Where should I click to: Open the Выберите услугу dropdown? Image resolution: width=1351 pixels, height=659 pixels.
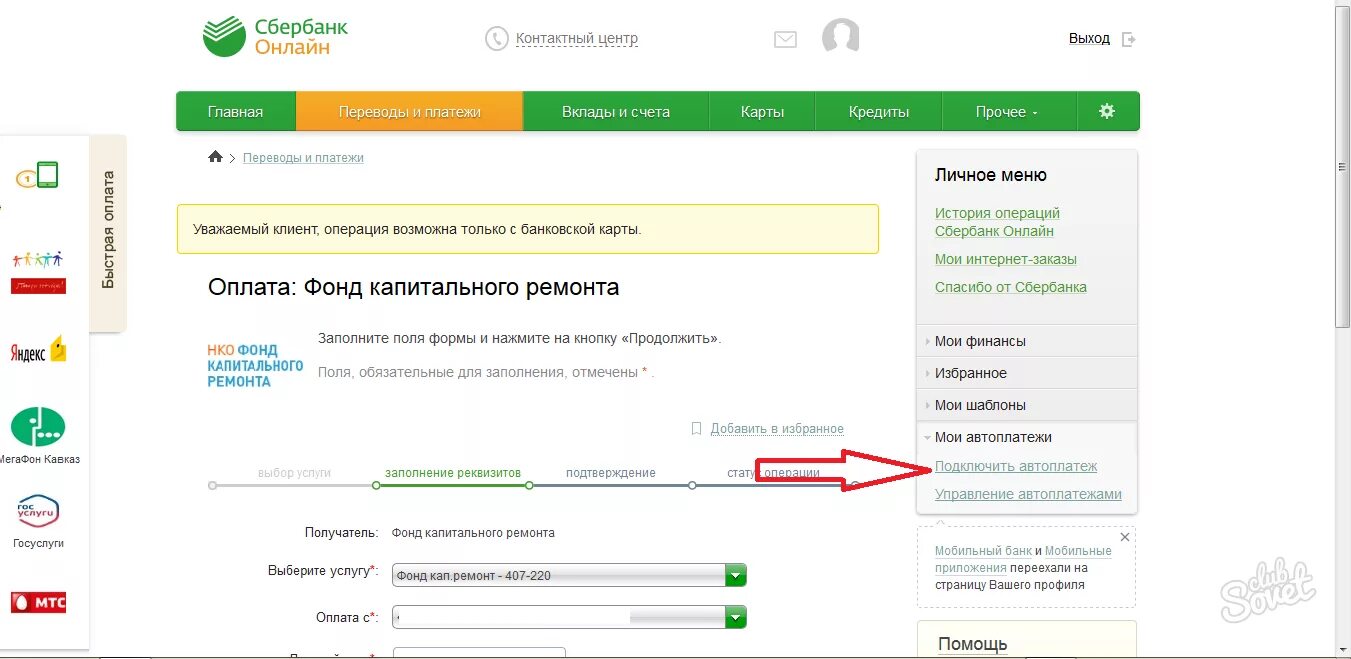[570, 575]
